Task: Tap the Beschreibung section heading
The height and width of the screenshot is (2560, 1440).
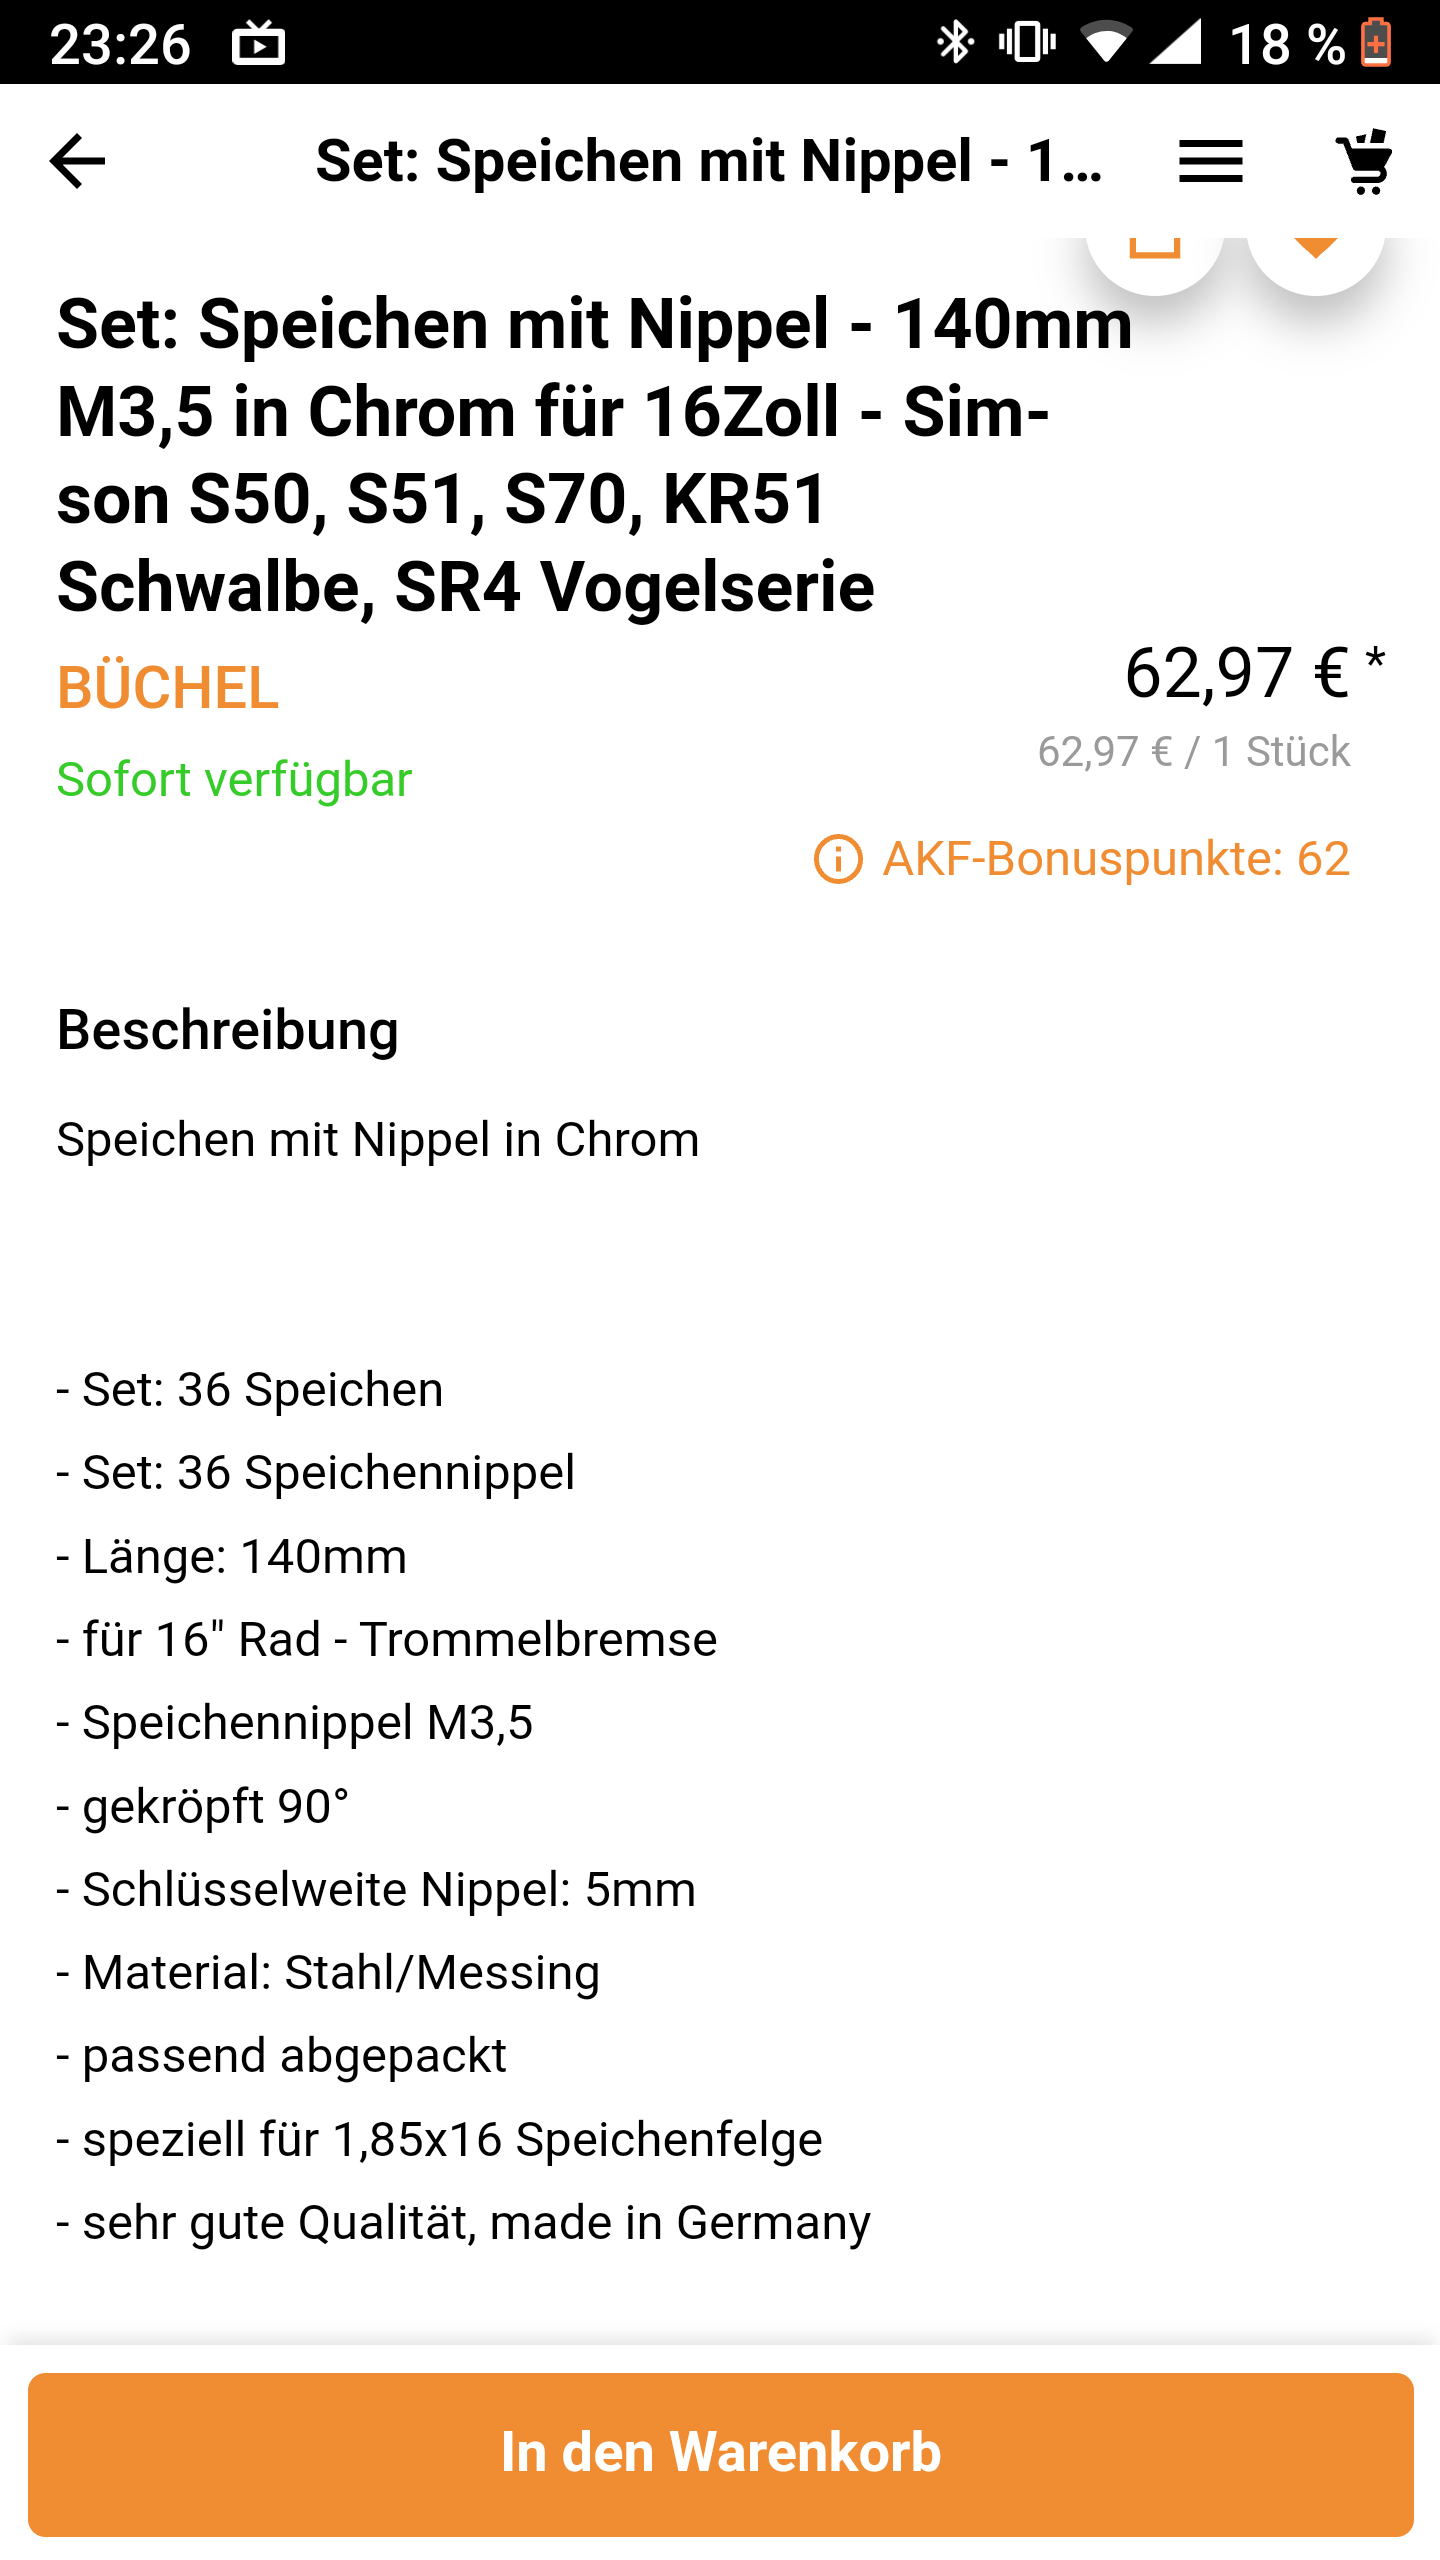Action: click(x=228, y=1030)
